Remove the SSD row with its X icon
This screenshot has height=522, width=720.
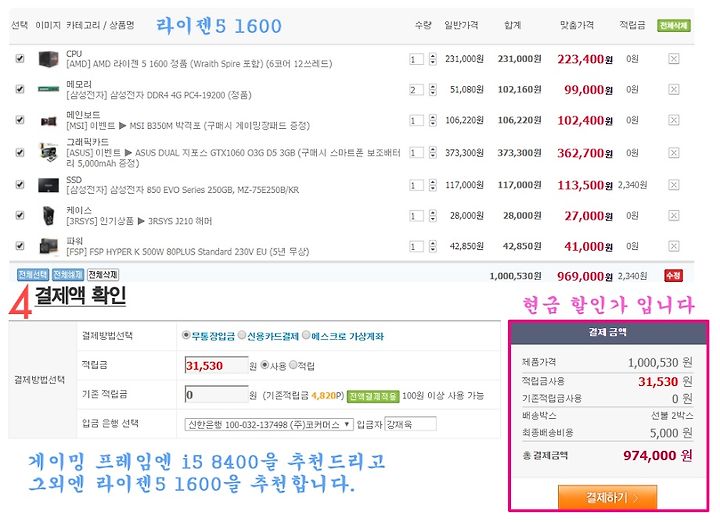coord(673,185)
